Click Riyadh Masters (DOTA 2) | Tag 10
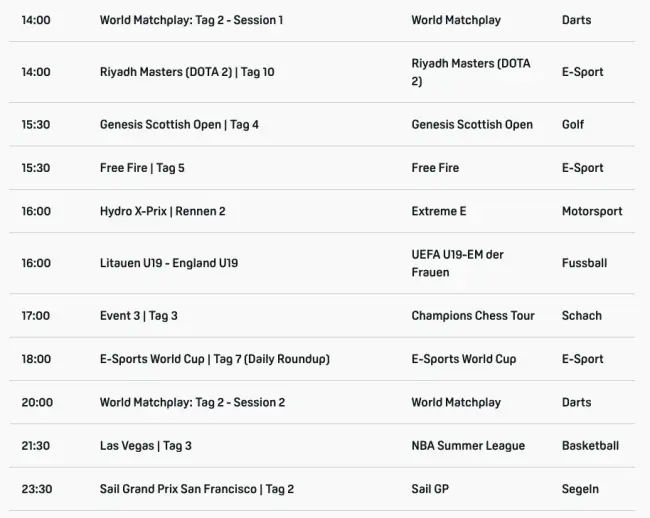 point(187,72)
